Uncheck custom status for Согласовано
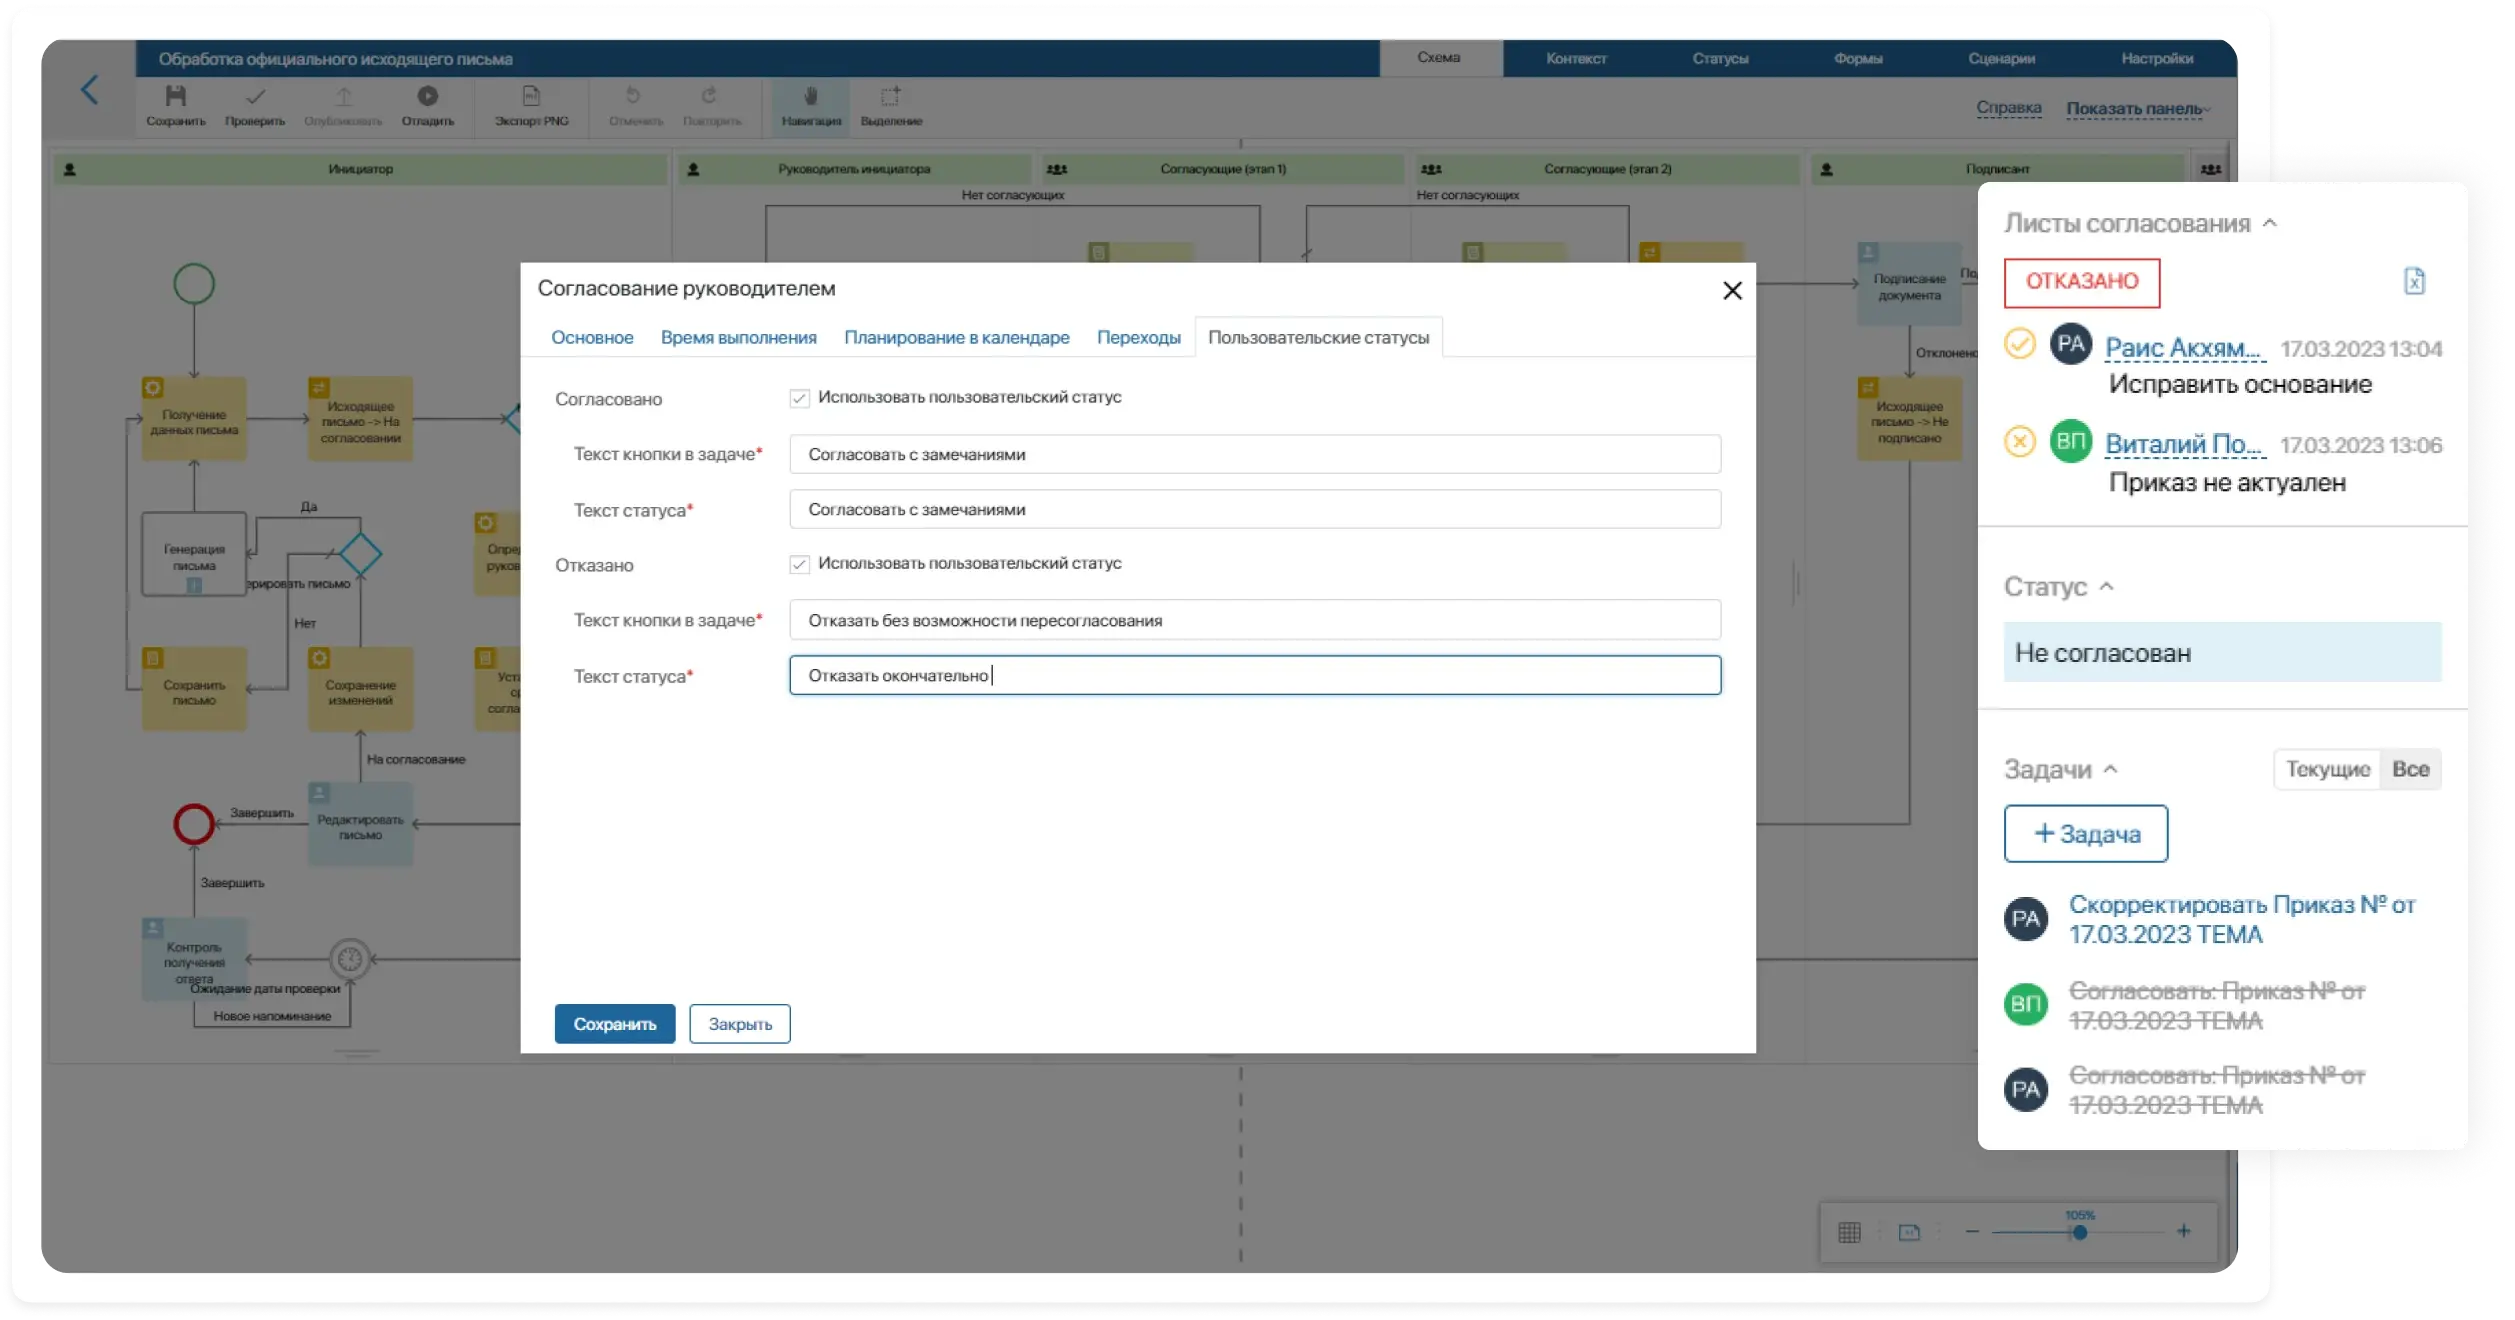Viewport: 2515px width, 1320px height. pyautogui.click(x=799, y=399)
